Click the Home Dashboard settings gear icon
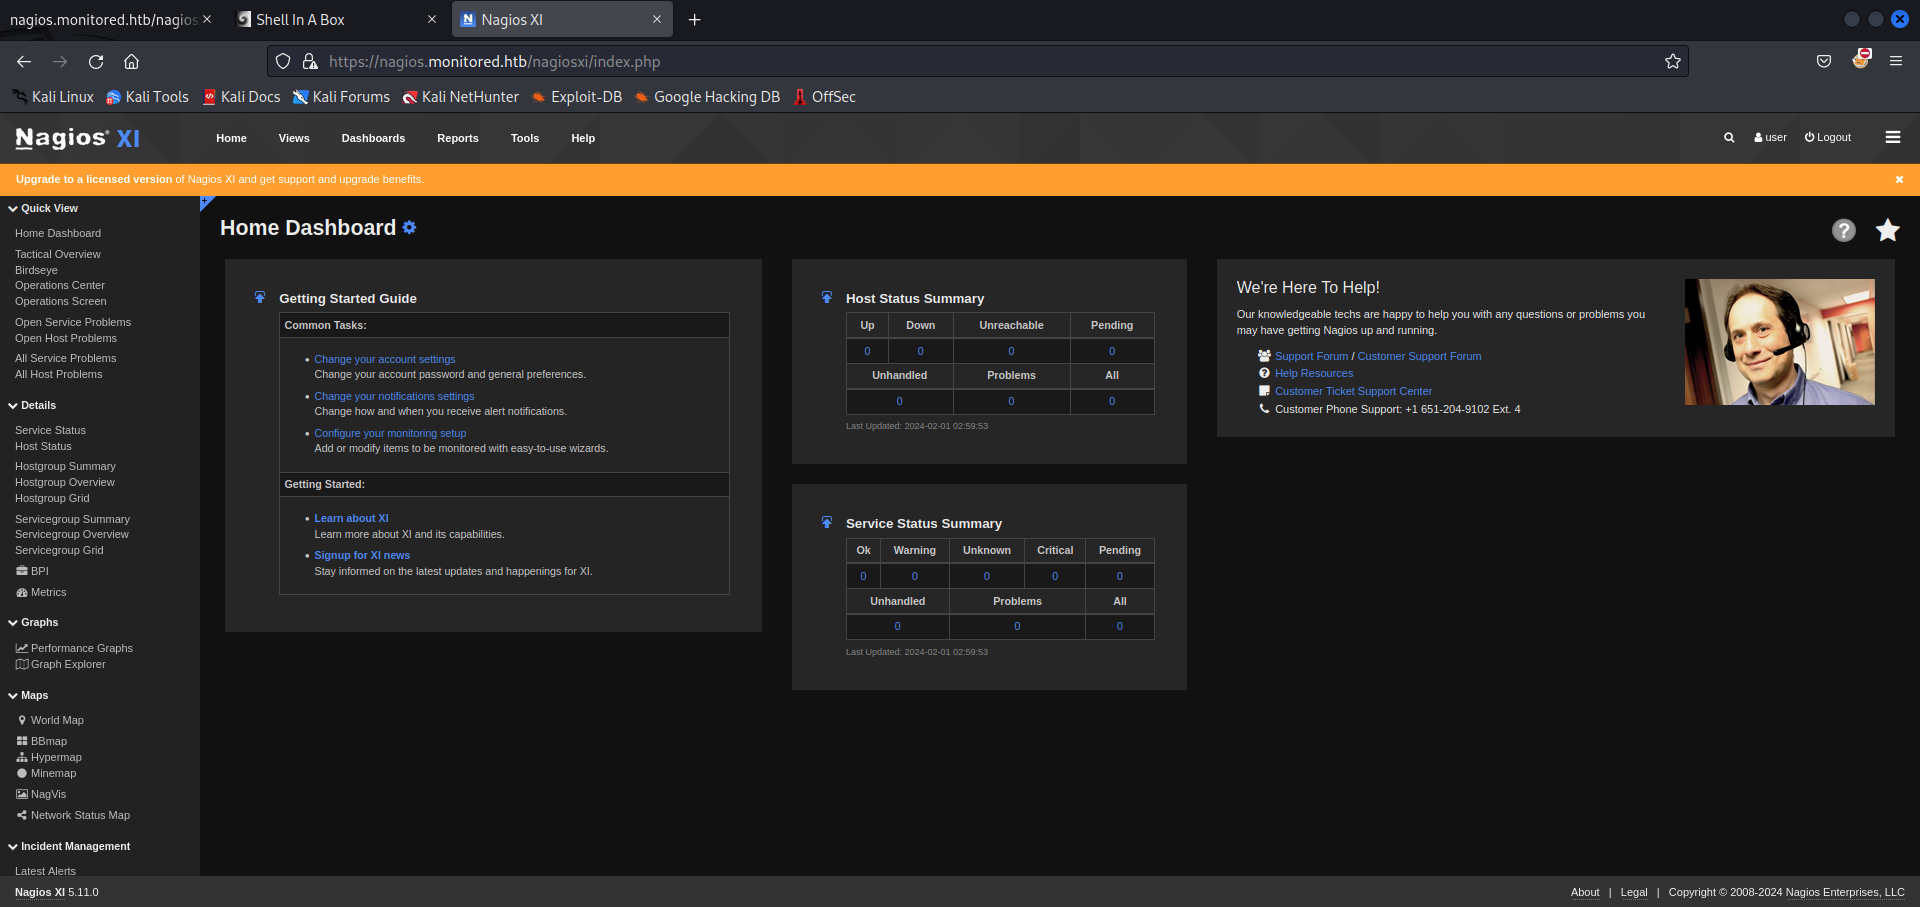1920x907 pixels. click(x=409, y=228)
